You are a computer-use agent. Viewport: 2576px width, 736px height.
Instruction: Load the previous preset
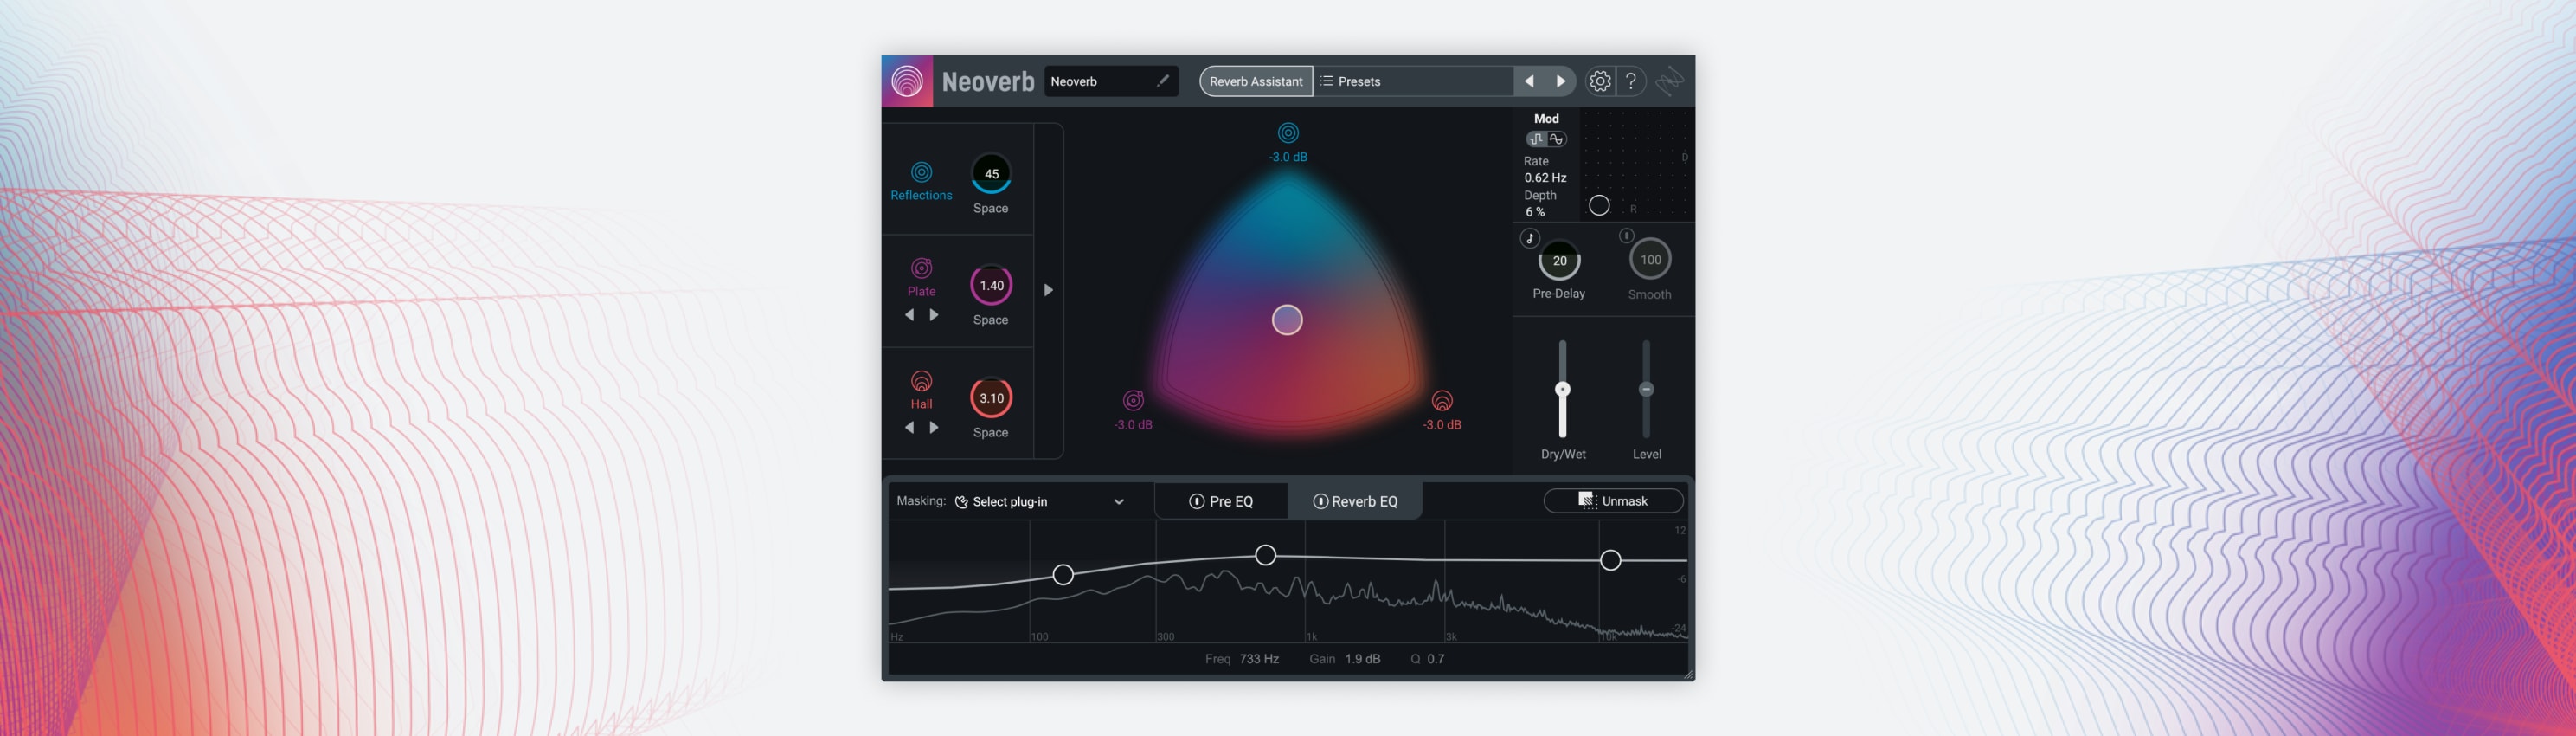coord(1529,81)
